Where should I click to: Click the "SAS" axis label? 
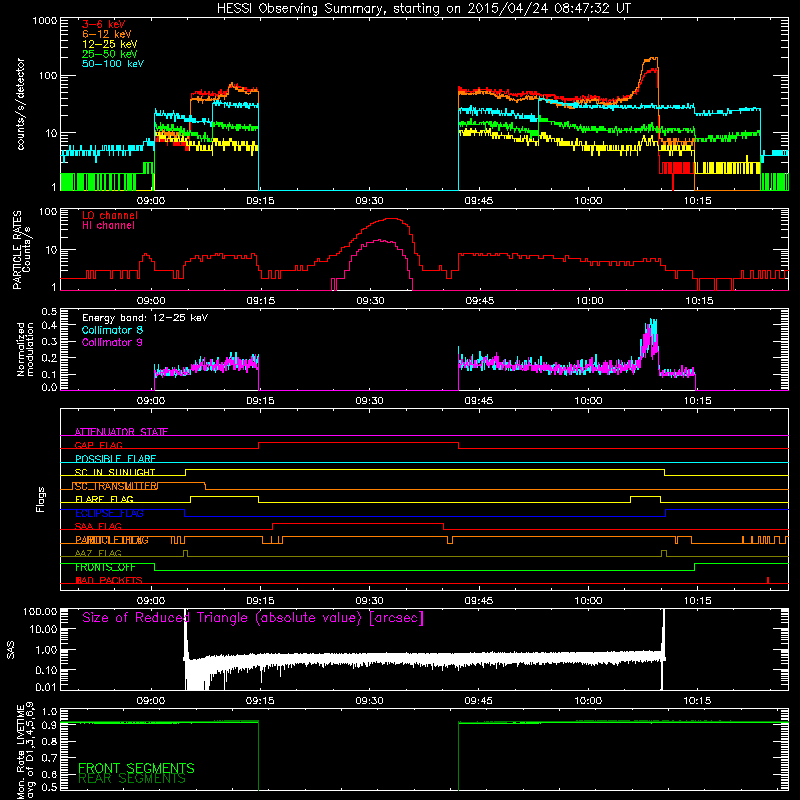[10, 650]
